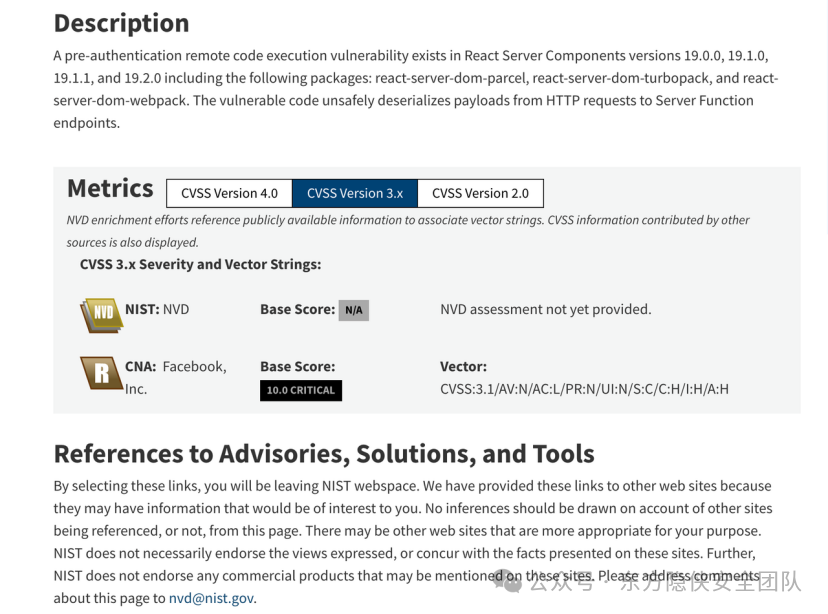The height and width of the screenshot is (614, 828).
Task: Click the 'NIST: NVD' source label
Action: click(x=157, y=309)
